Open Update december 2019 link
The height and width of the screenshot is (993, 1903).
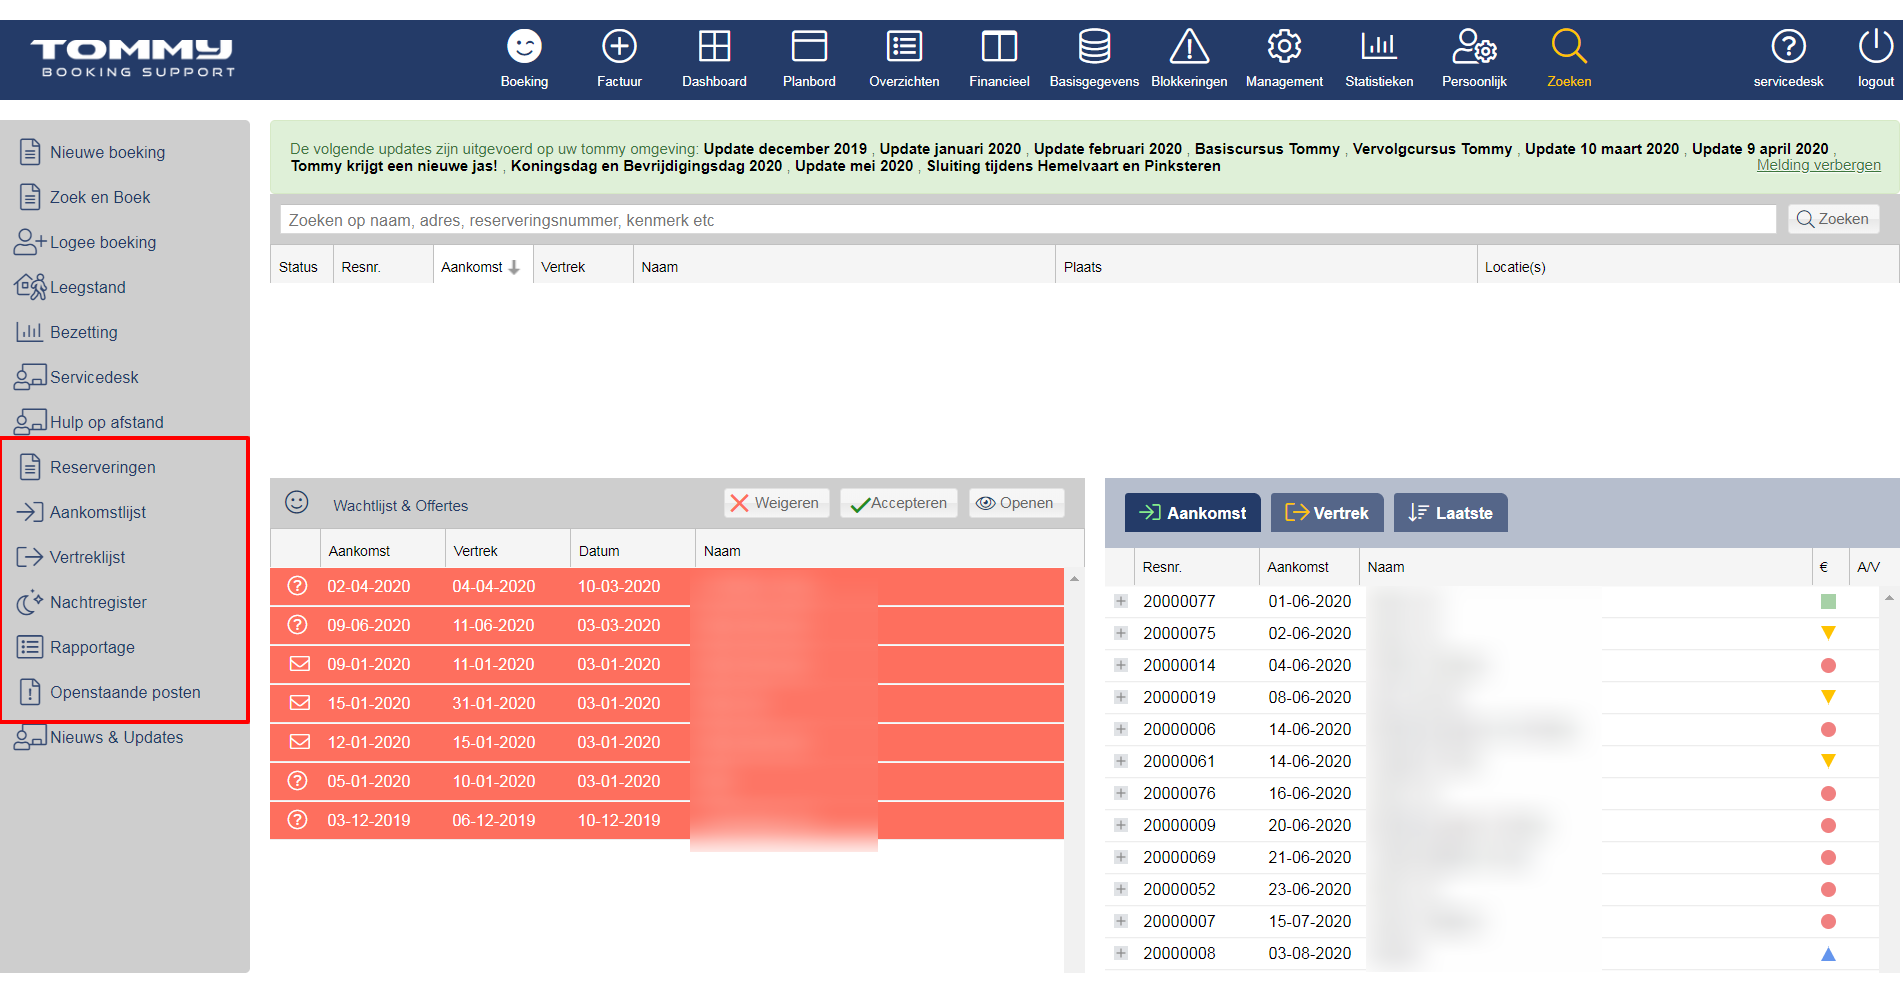tap(785, 149)
